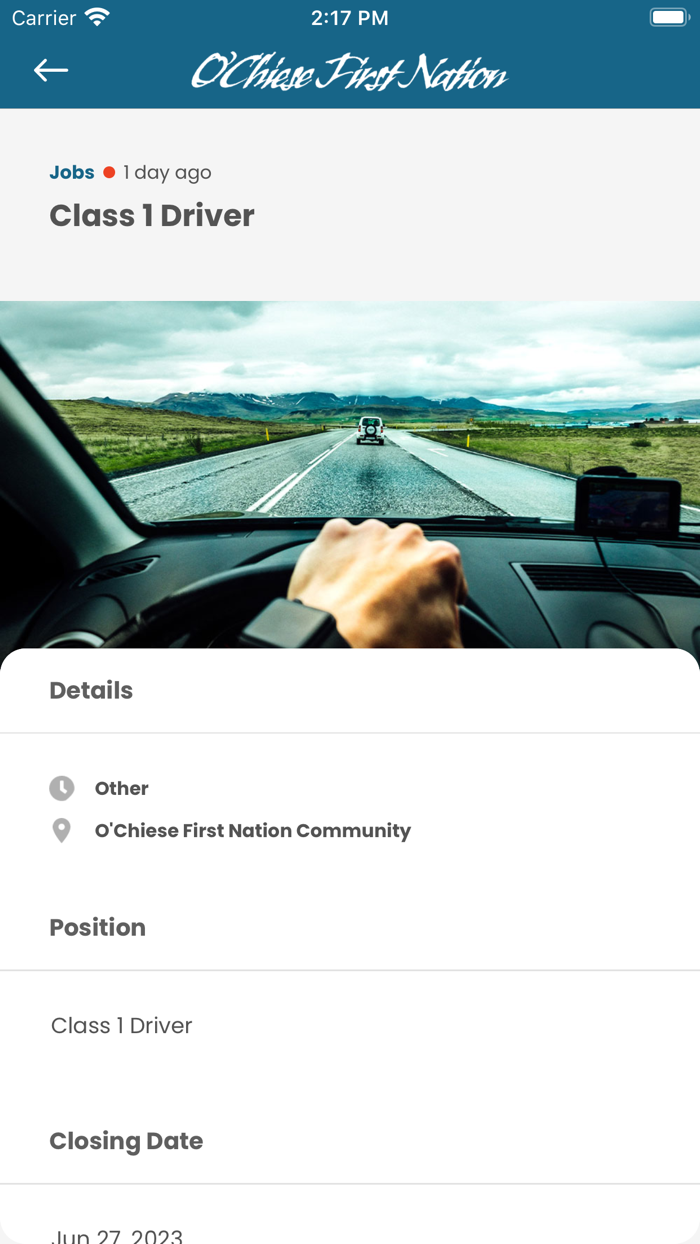Open the Jobs category link

(x=72, y=172)
